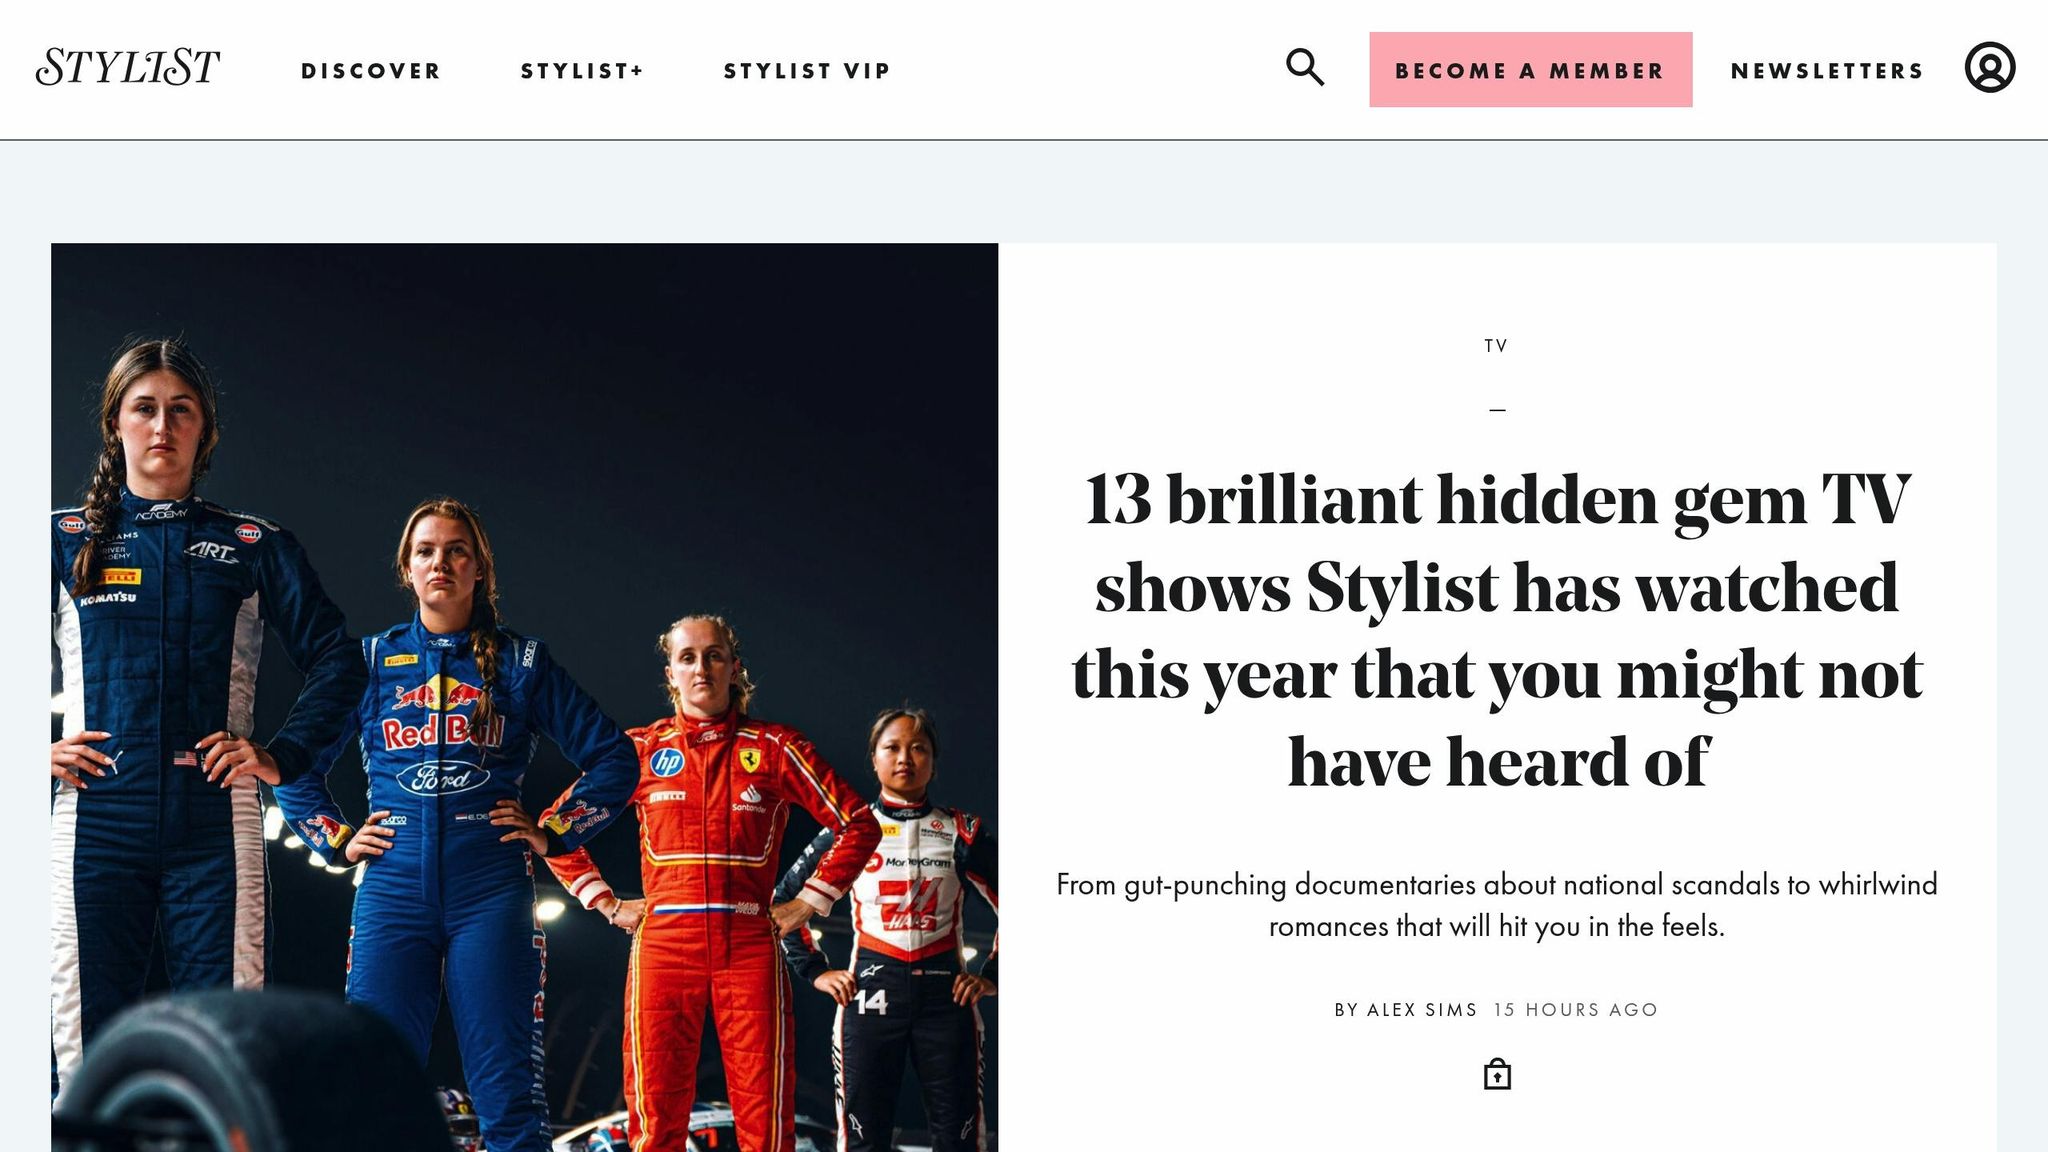2048x1152 pixels.
Task: Open the Newsletters link
Action: [1827, 71]
